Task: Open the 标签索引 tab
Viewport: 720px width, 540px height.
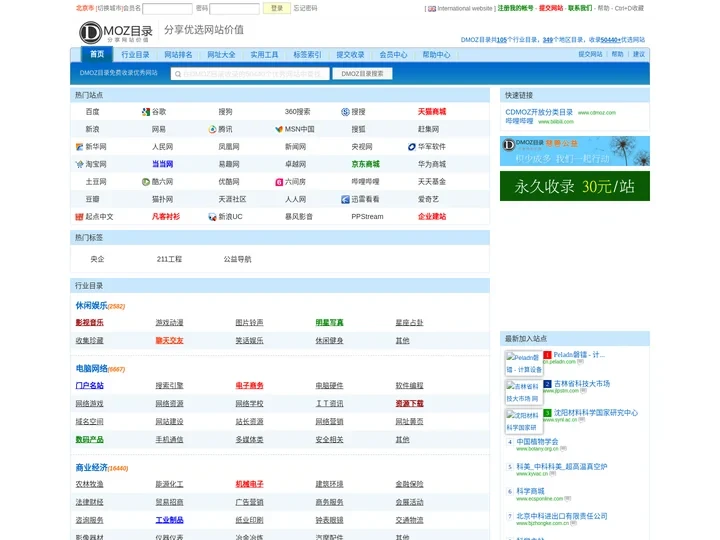Action: tap(307, 55)
